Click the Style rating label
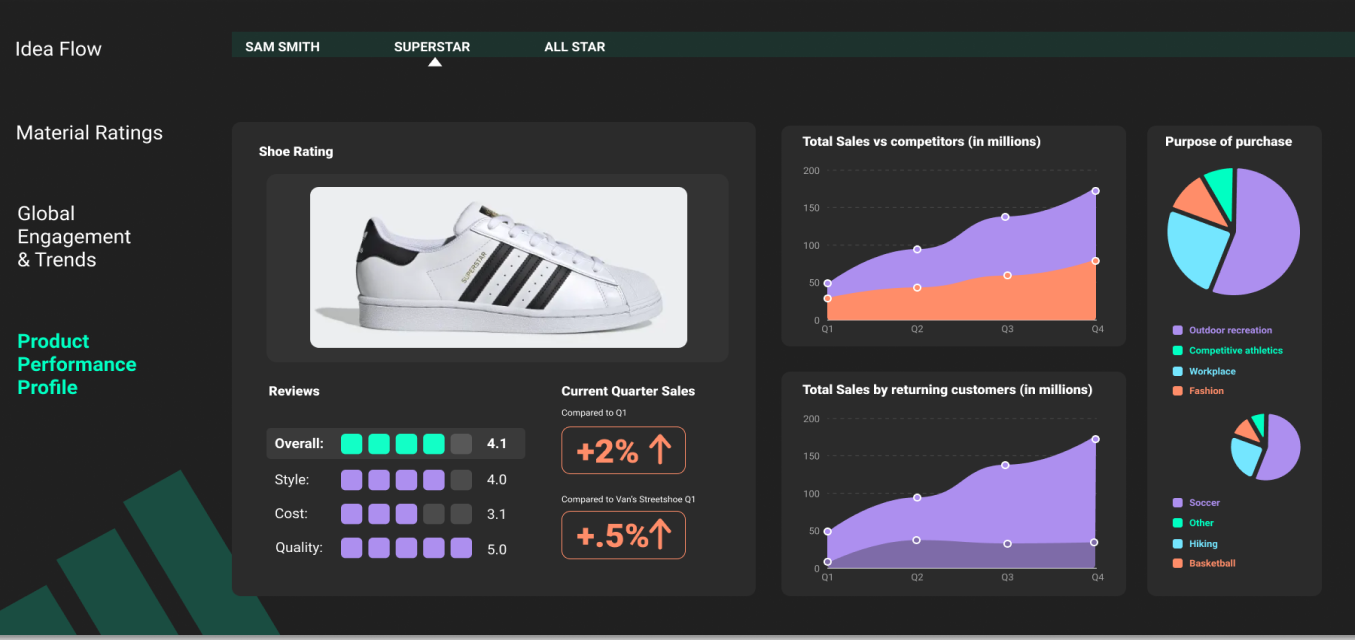Screen dimensions: 1355x640 coord(292,480)
